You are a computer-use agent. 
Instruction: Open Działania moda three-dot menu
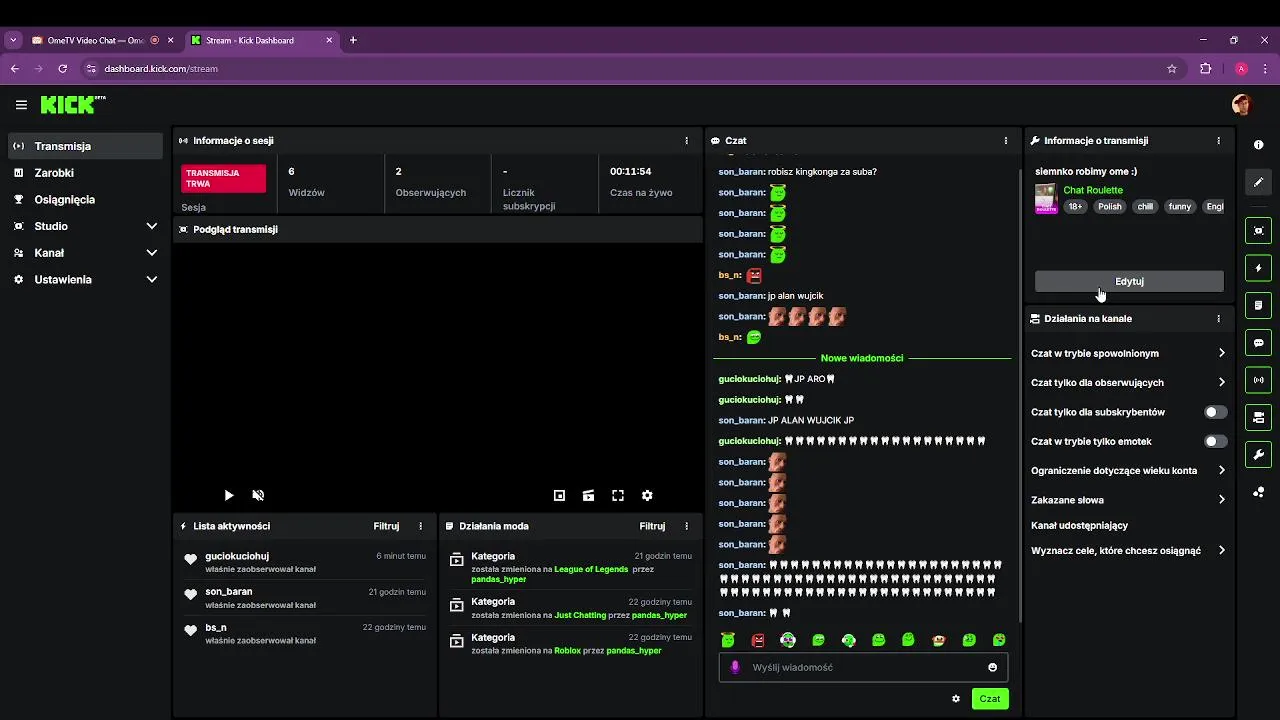click(x=686, y=526)
